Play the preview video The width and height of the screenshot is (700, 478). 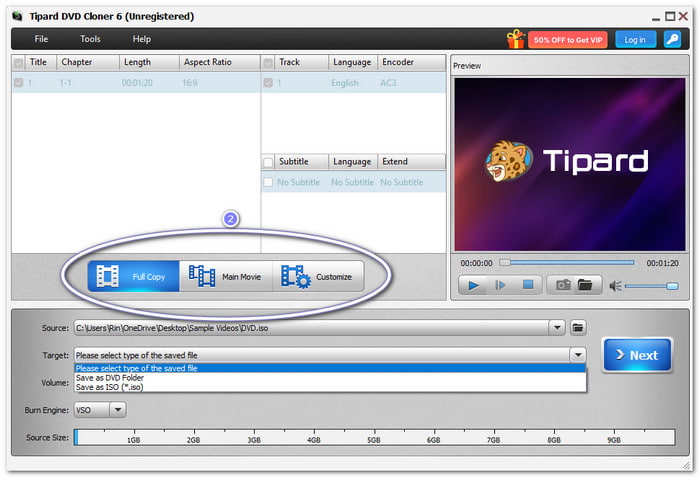tap(473, 285)
